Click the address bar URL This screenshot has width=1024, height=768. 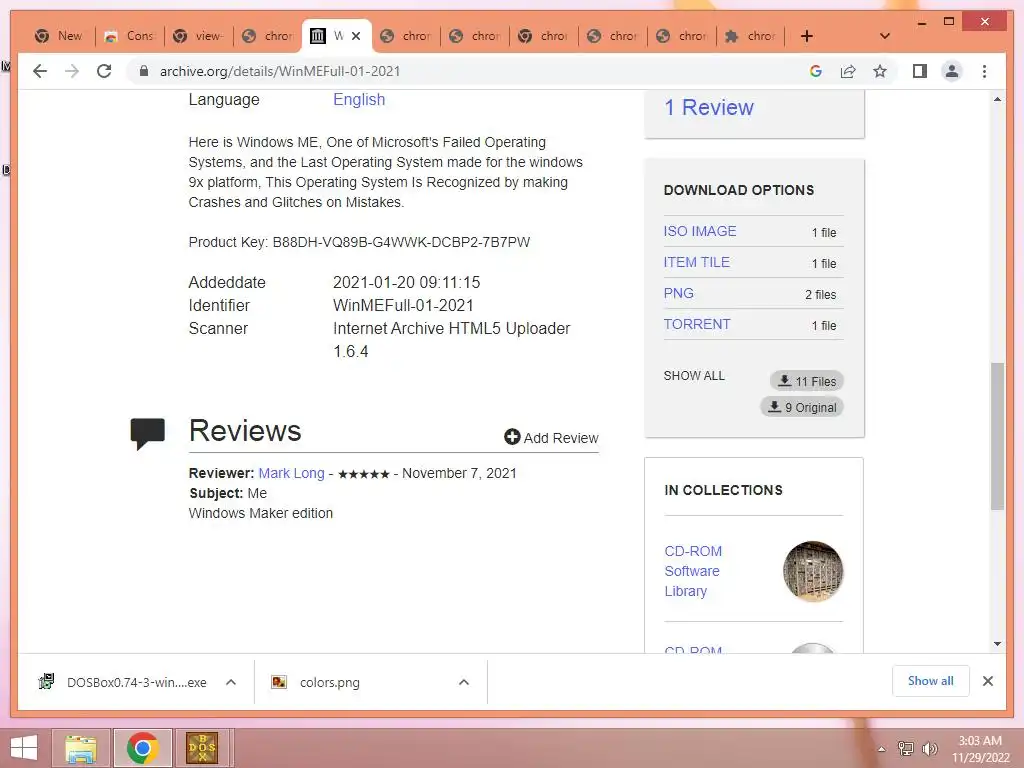tap(280, 71)
